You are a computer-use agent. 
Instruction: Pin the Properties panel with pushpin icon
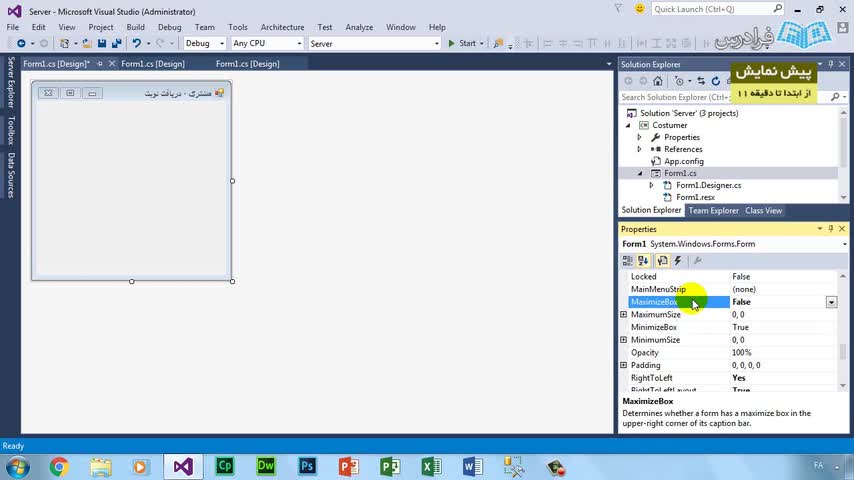point(831,229)
